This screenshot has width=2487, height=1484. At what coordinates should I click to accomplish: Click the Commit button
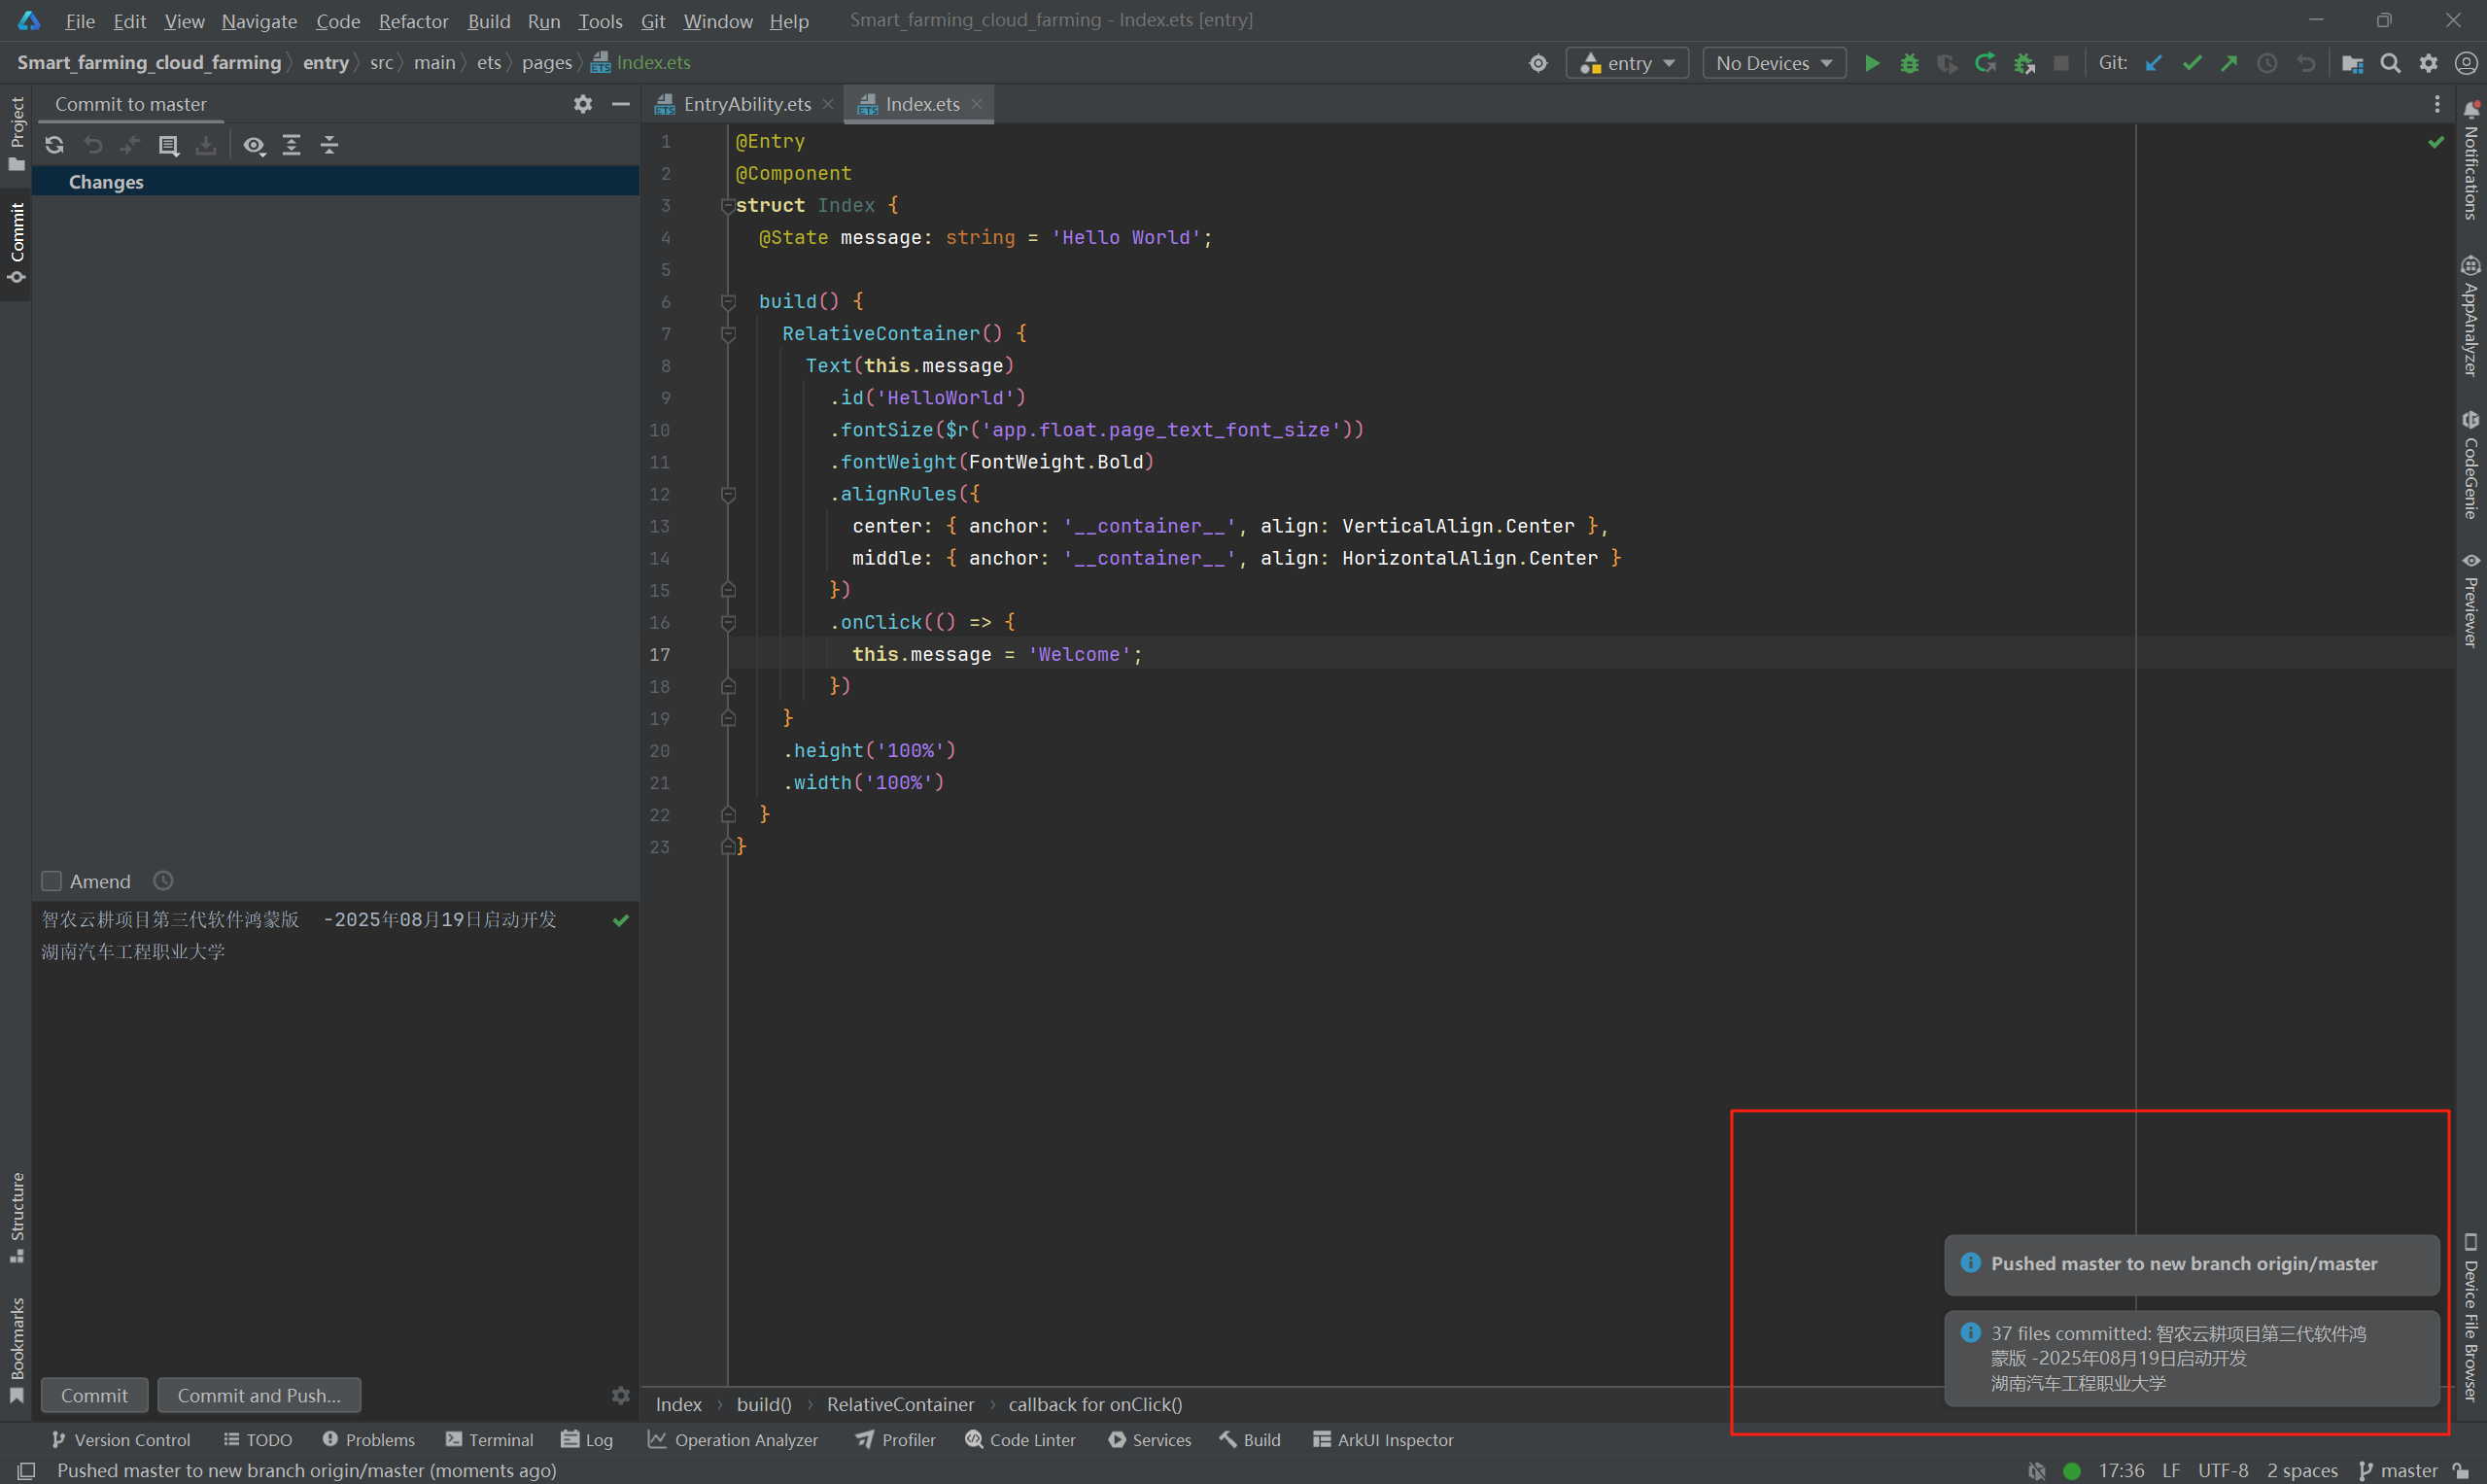pos(94,1395)
